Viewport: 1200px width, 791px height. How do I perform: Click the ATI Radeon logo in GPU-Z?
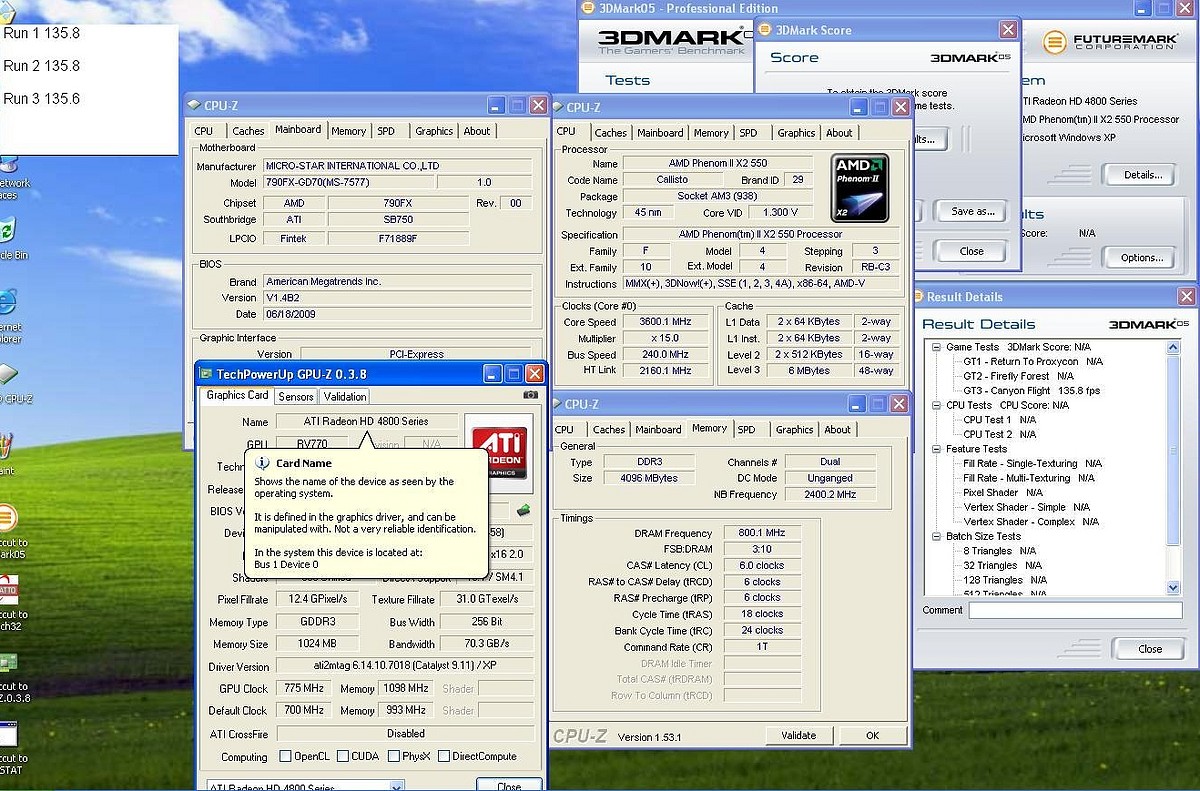point(499,452)
